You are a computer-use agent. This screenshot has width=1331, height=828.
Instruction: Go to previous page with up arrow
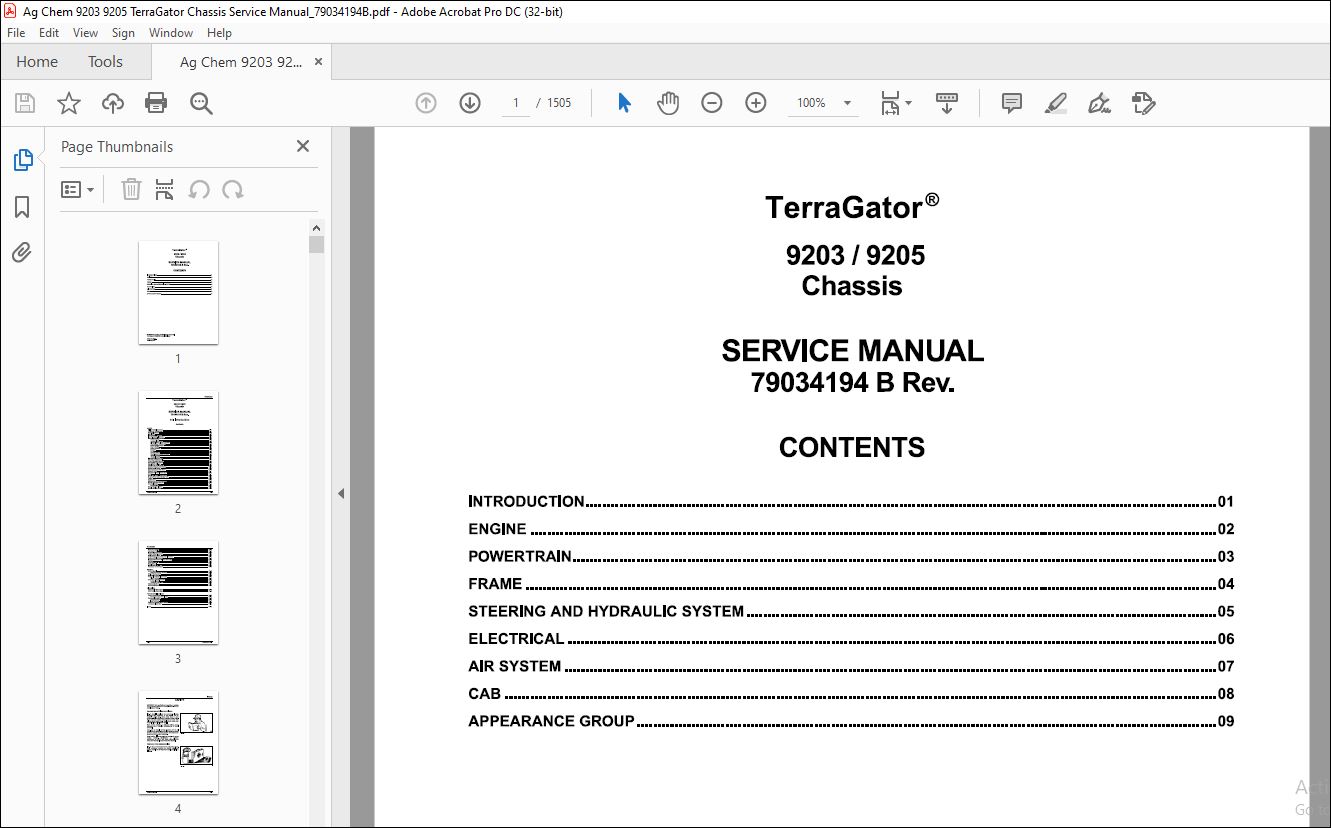[426, 103]
